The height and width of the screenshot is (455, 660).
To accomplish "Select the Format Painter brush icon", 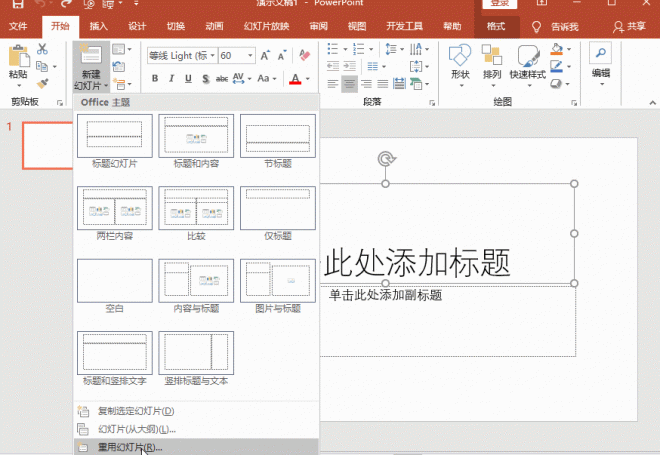I will (42, 83).
